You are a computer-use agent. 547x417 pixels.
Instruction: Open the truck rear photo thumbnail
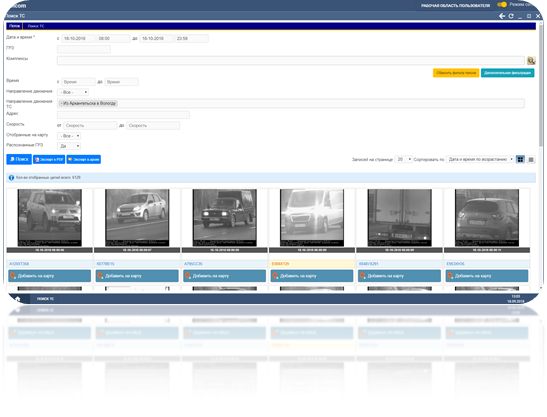point(399,218)
